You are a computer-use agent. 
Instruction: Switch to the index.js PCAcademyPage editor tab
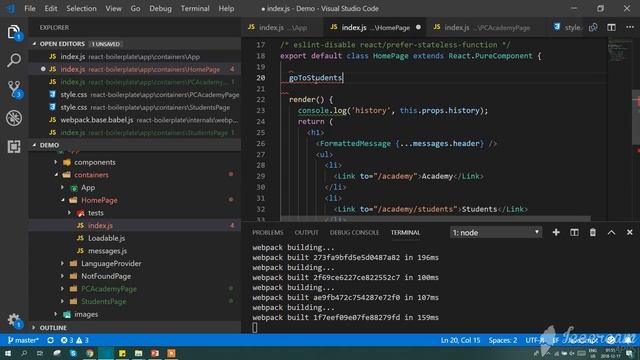click(x=487, y=27)
